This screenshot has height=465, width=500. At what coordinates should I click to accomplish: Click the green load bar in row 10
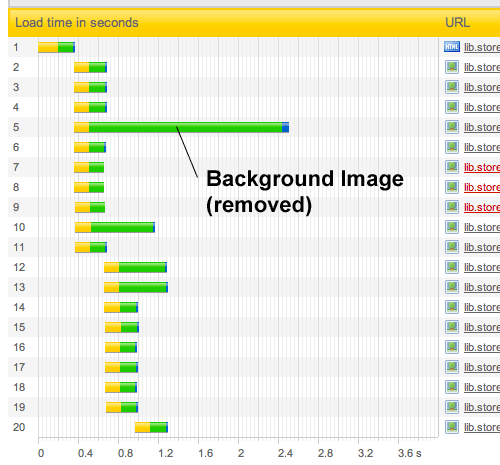(x=122, y=227)
